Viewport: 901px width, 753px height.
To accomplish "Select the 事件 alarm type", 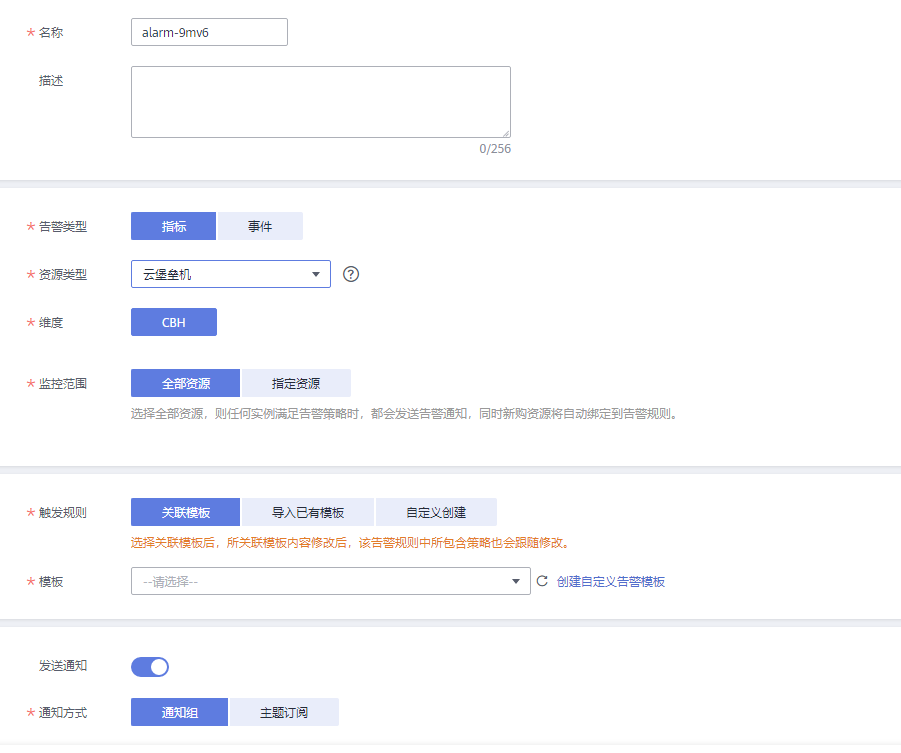I will click(x=260, y=226).
